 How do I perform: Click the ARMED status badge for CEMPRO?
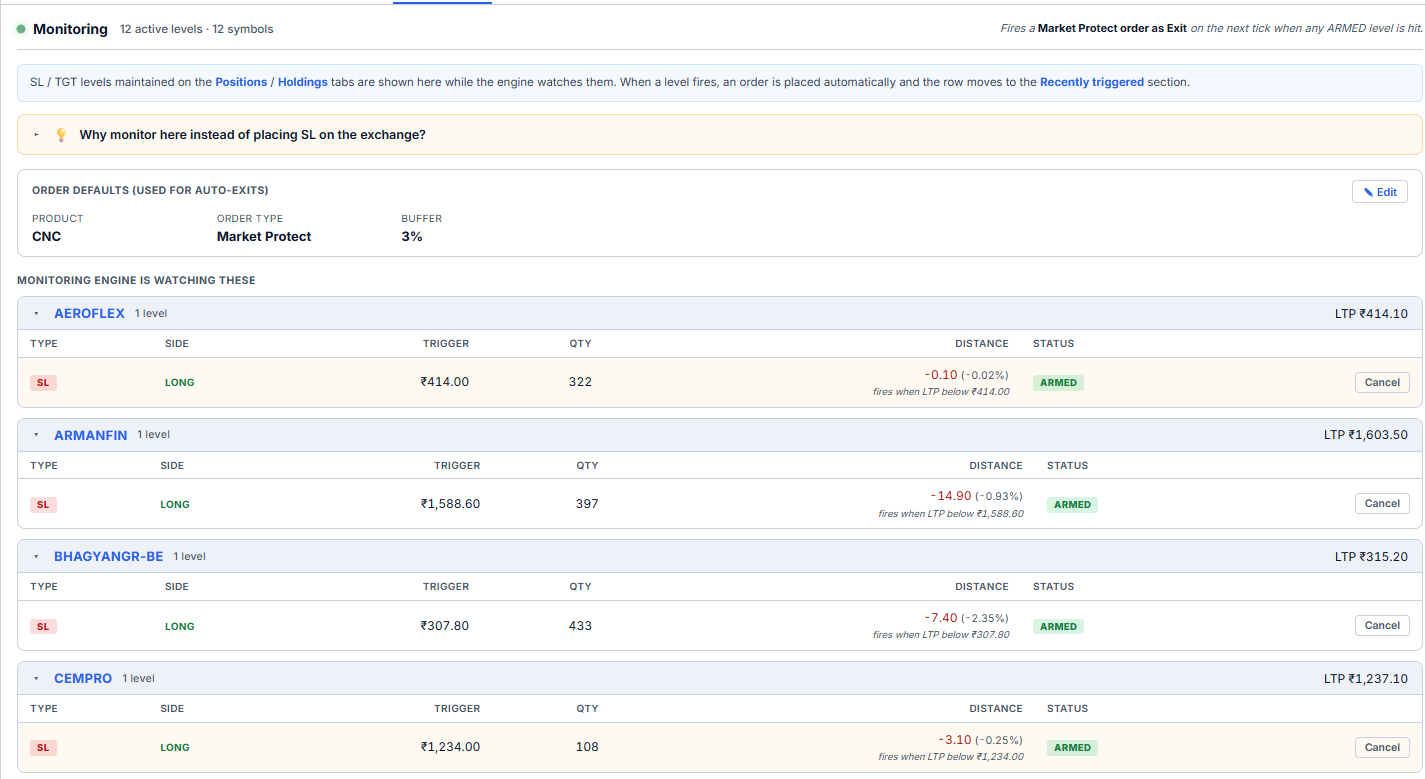tap(1072, 748)
